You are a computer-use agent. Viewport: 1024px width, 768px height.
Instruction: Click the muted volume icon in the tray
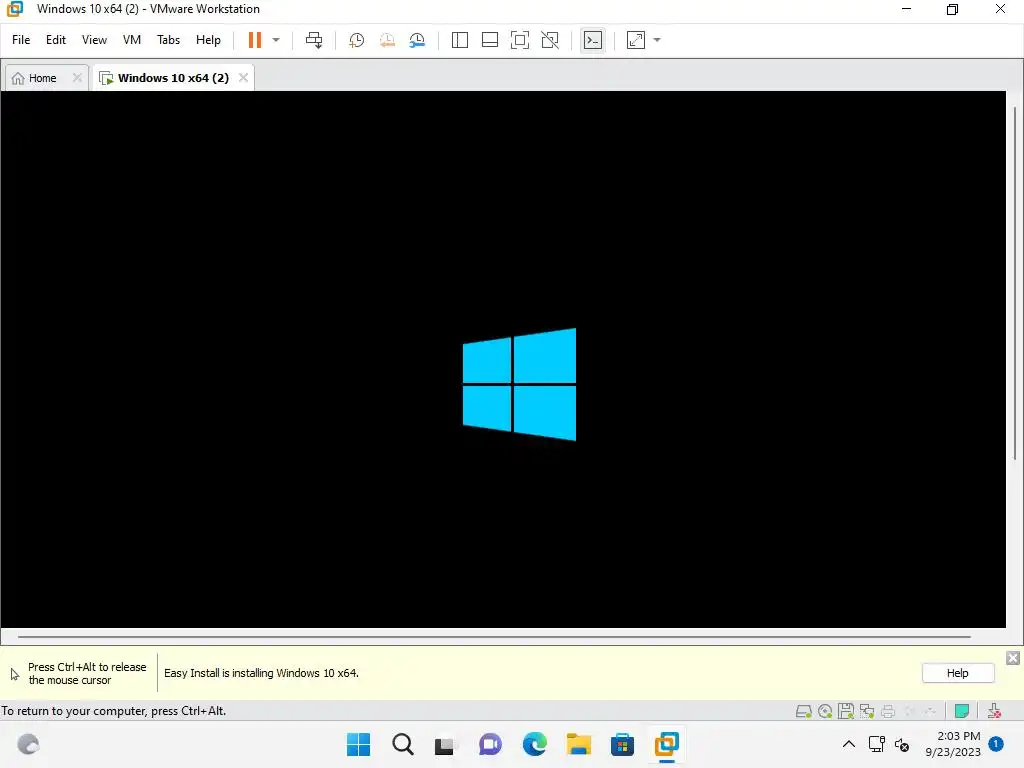[902, 744]
